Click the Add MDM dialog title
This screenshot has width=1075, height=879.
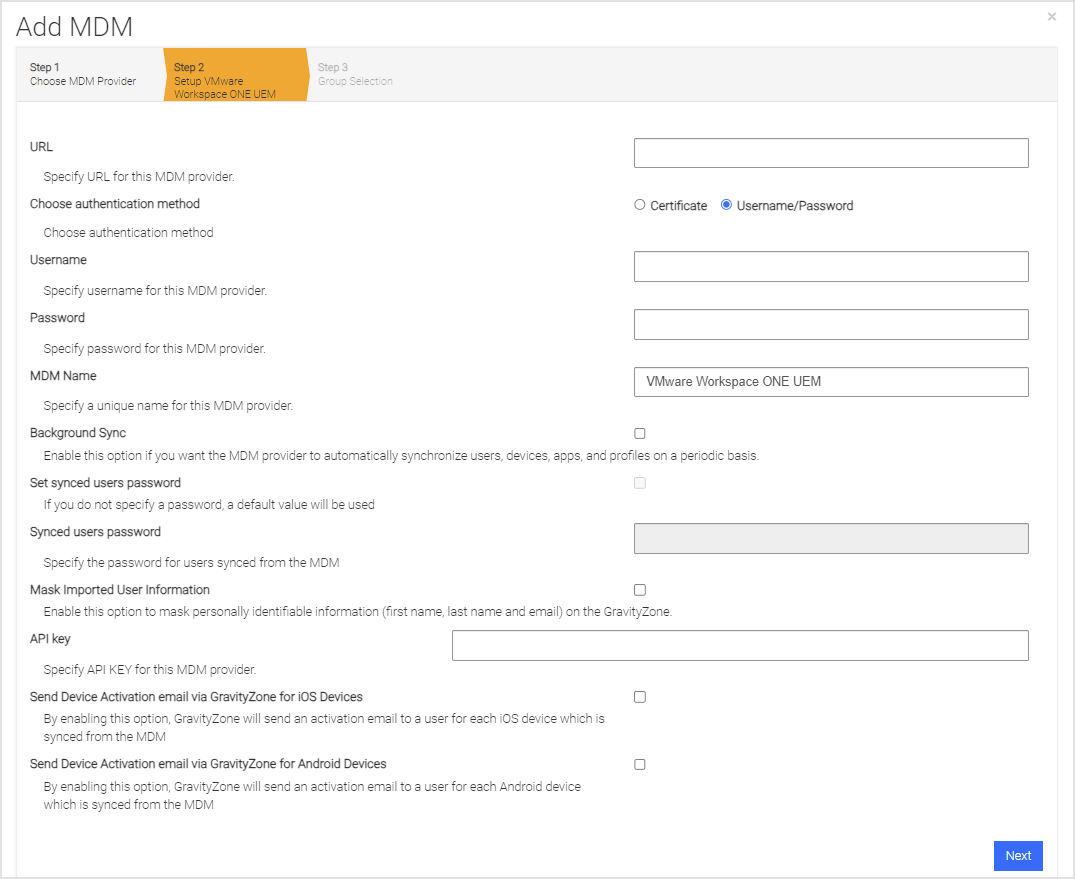coord(74,27)
